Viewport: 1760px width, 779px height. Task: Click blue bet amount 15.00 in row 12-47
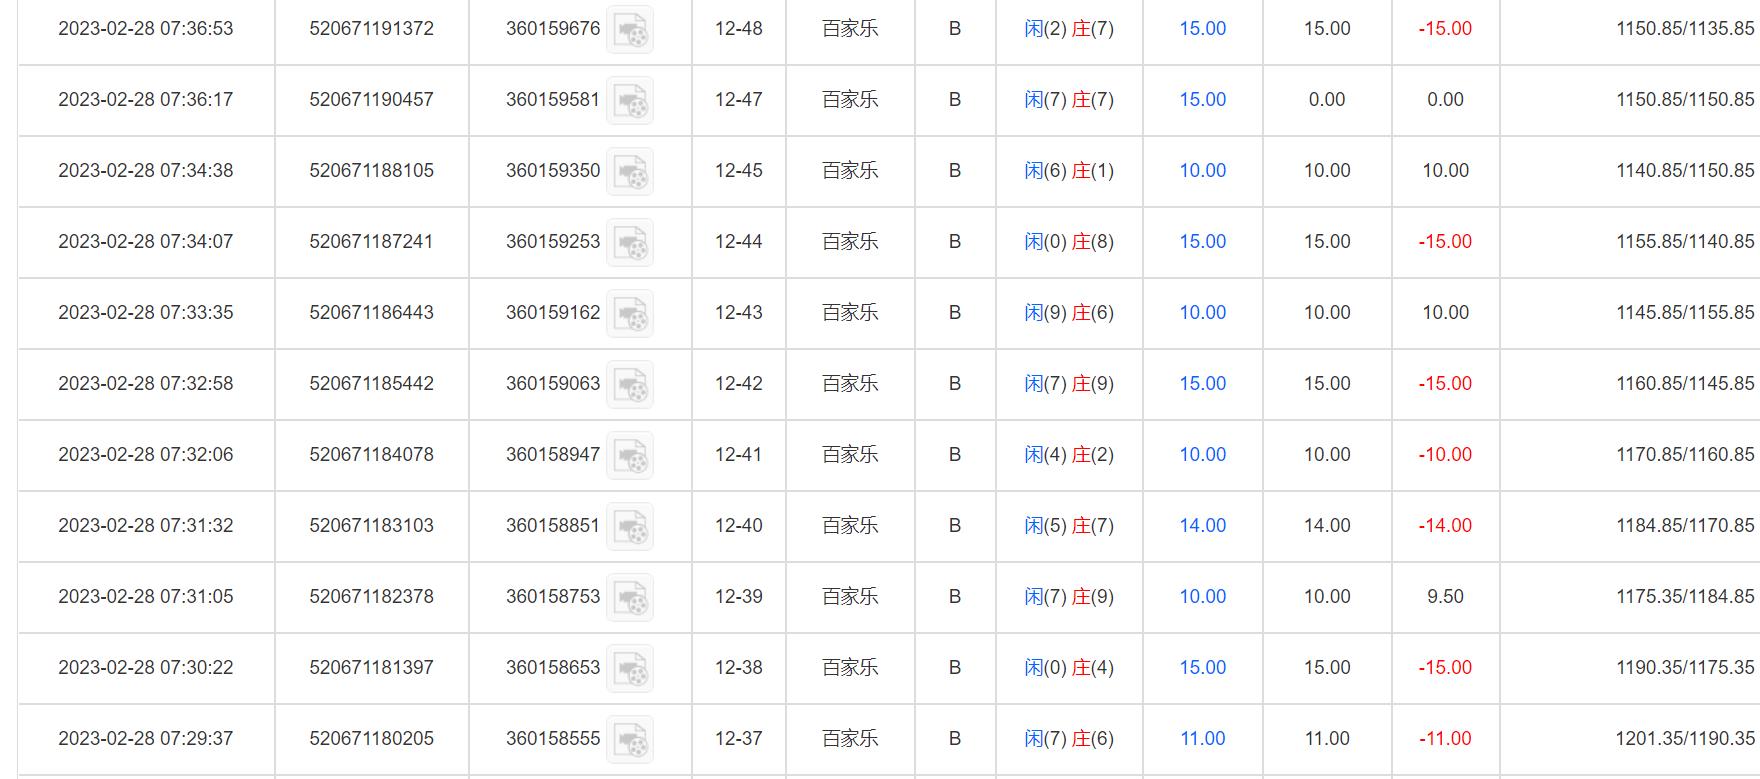point(1202,100)
